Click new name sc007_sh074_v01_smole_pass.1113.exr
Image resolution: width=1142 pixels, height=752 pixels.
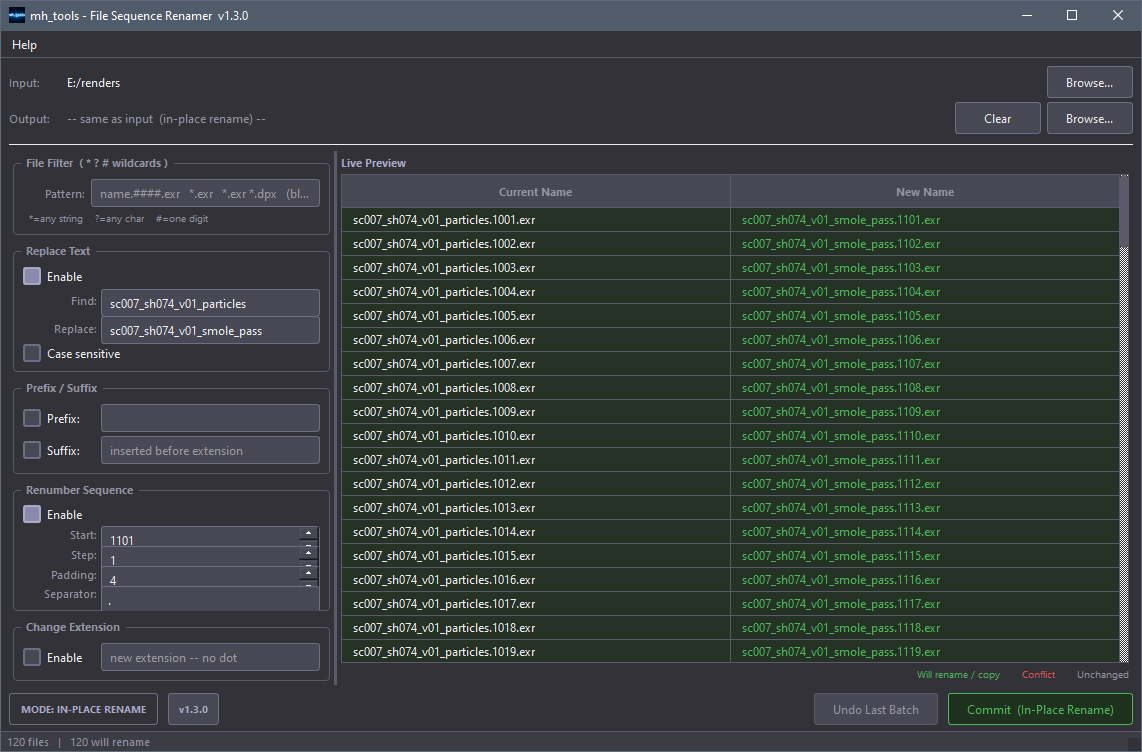click(924, 508)
